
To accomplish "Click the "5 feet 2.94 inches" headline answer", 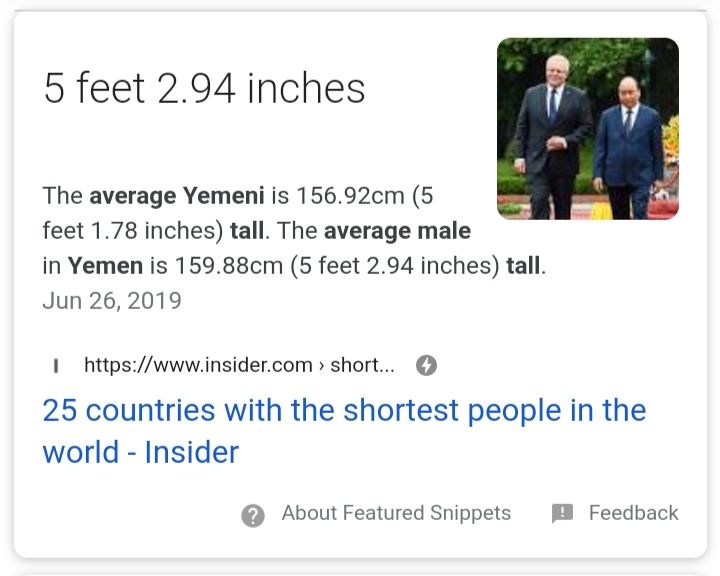I will click(204, 89).
